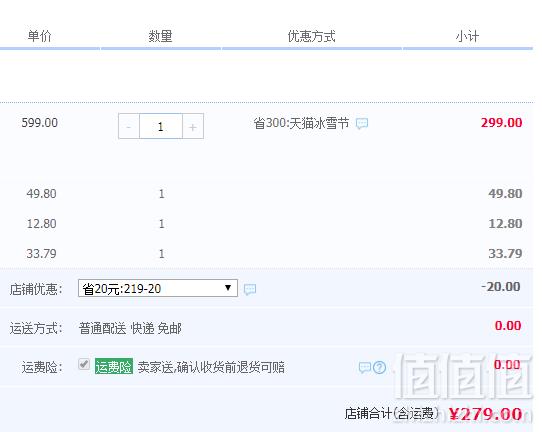Image resolution: width=542 pixels, height=432 pixels.
Task: Edit the quantity input field showing 1
Action: tap(161, 126)
